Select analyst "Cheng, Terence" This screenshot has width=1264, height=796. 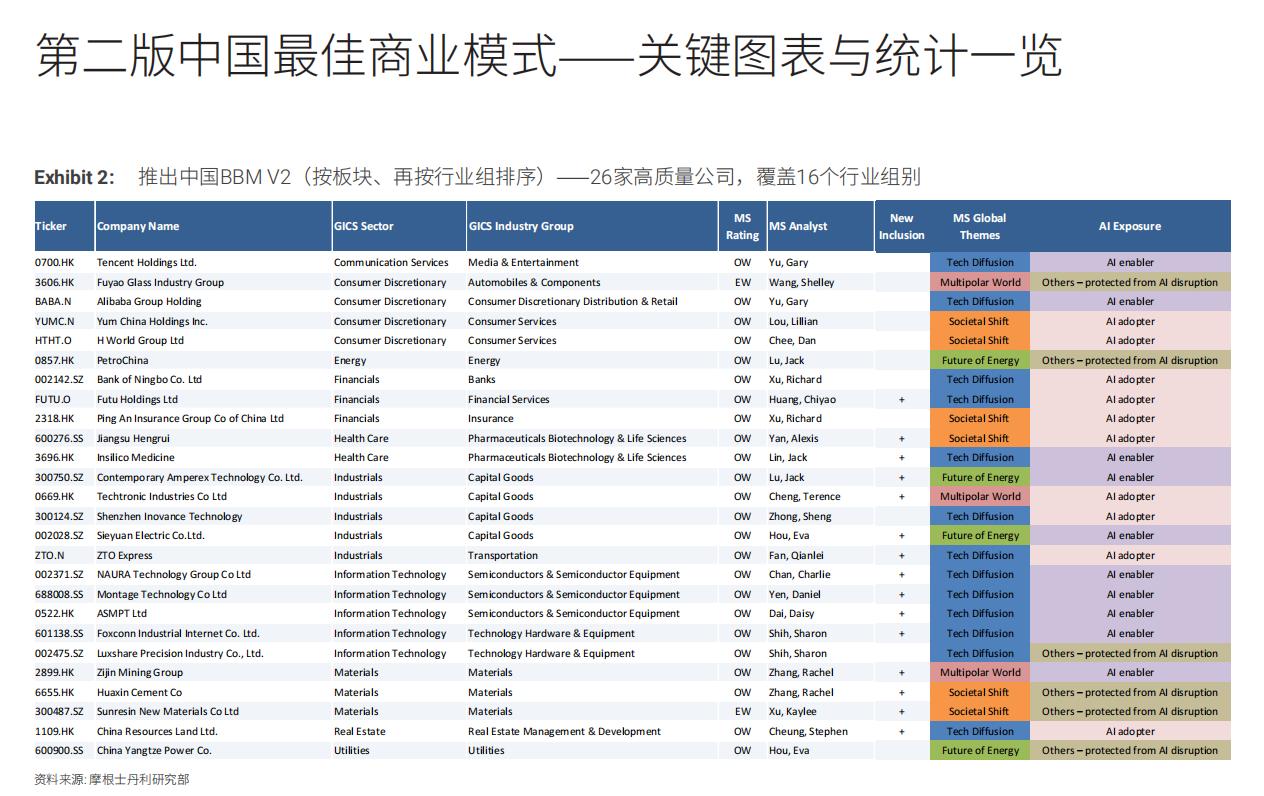coord(805,496)
